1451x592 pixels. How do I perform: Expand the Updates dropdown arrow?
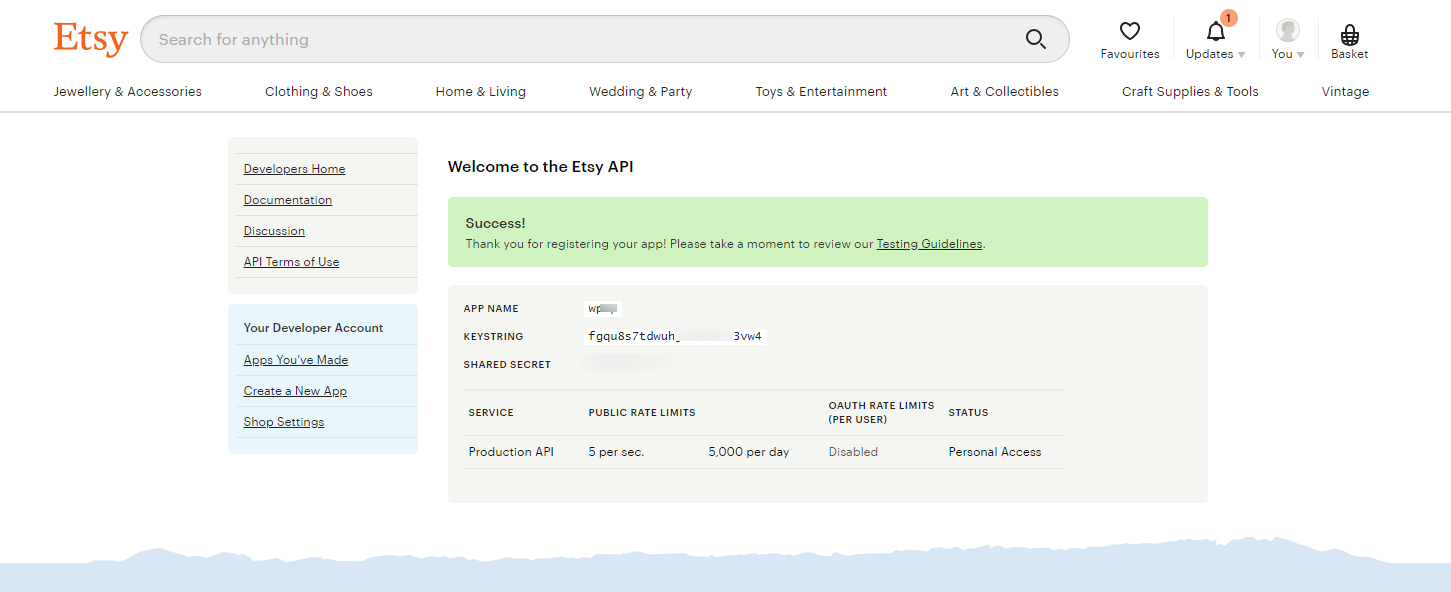[1241, 55]
